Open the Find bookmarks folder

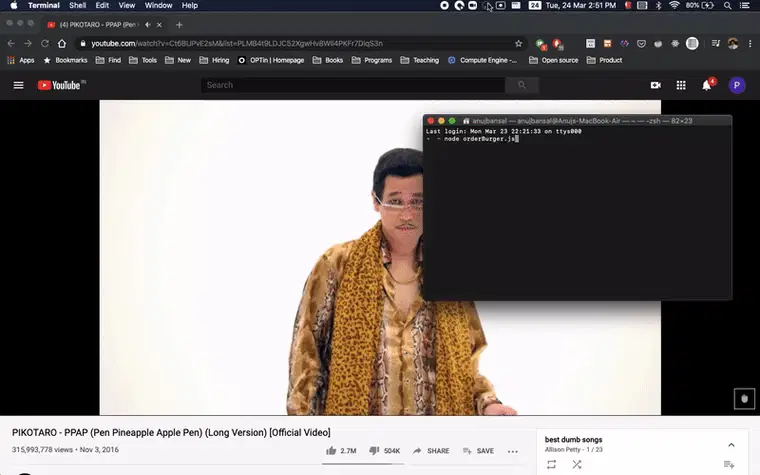click(x=108, y=60)
